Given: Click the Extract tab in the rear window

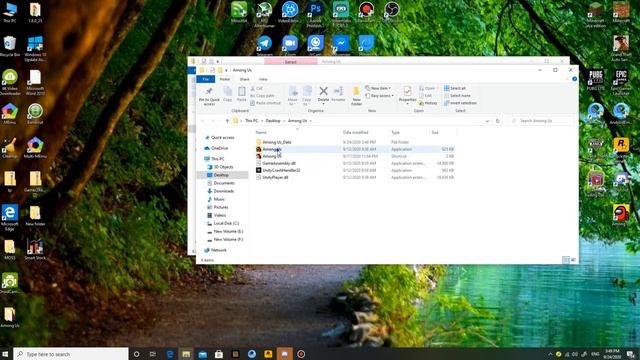Looking at the screenshot, I should [291, 62].
